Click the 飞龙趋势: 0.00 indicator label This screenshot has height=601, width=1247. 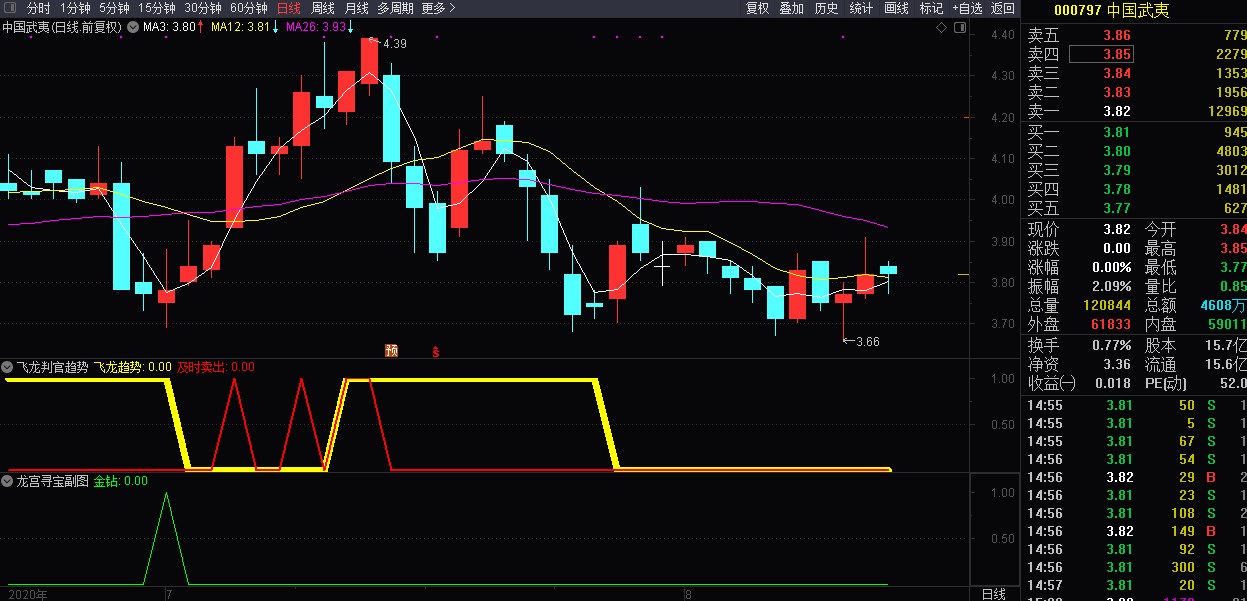(x=133, y=367)
